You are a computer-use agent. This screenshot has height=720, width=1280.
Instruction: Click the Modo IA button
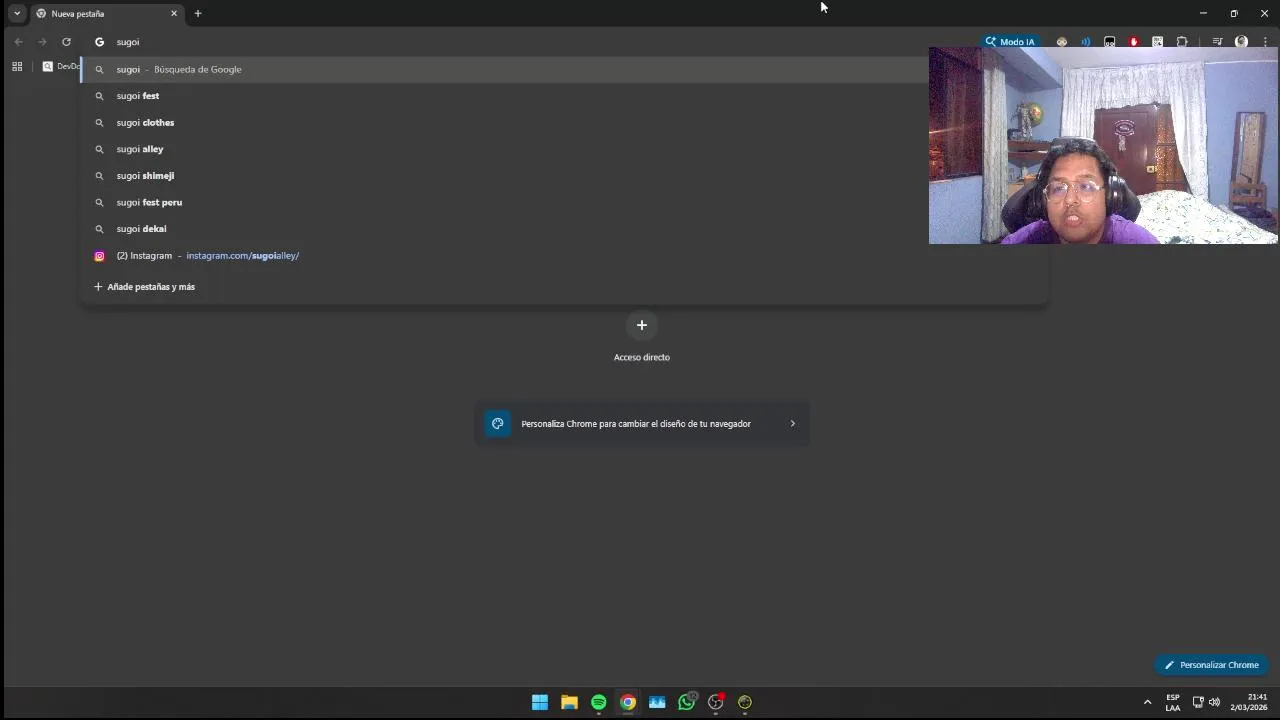coord(1010,42)
